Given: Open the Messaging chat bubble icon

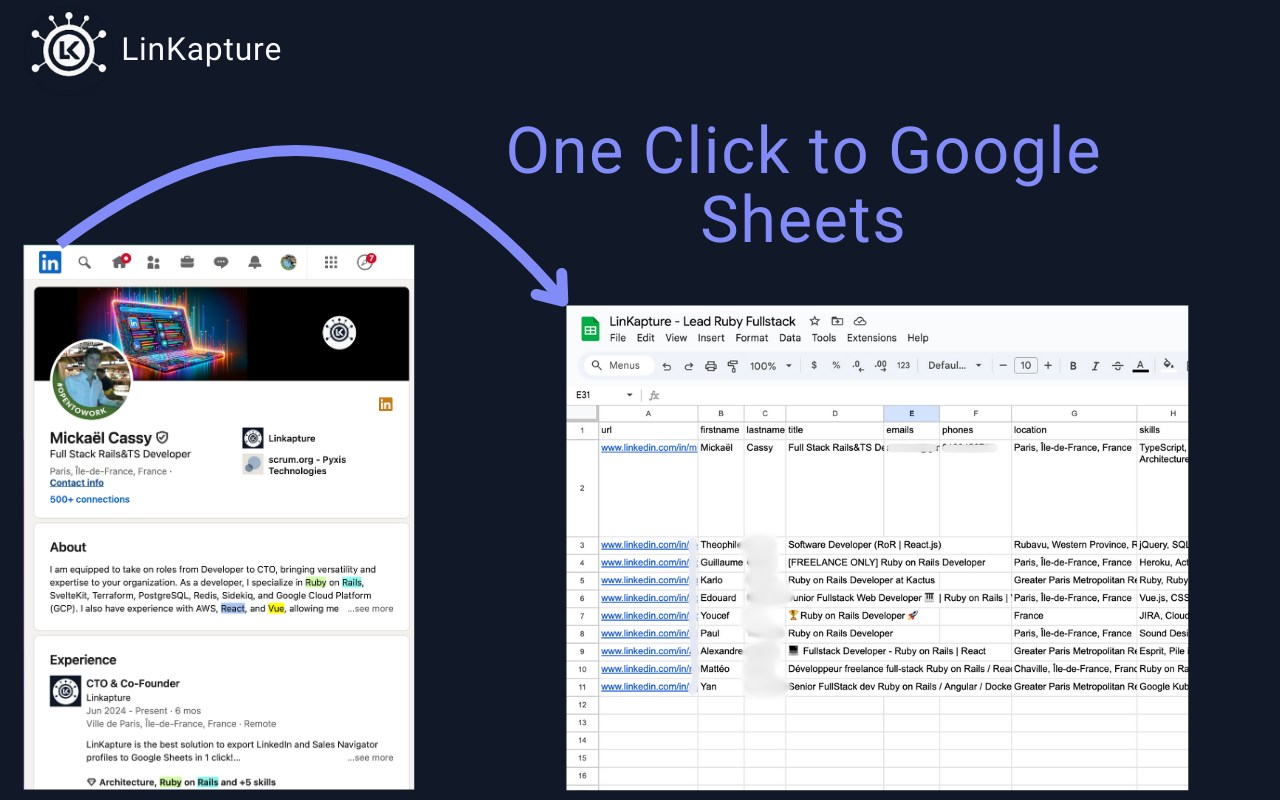Looking at the screenshot, I should click(x=221, y=263).
